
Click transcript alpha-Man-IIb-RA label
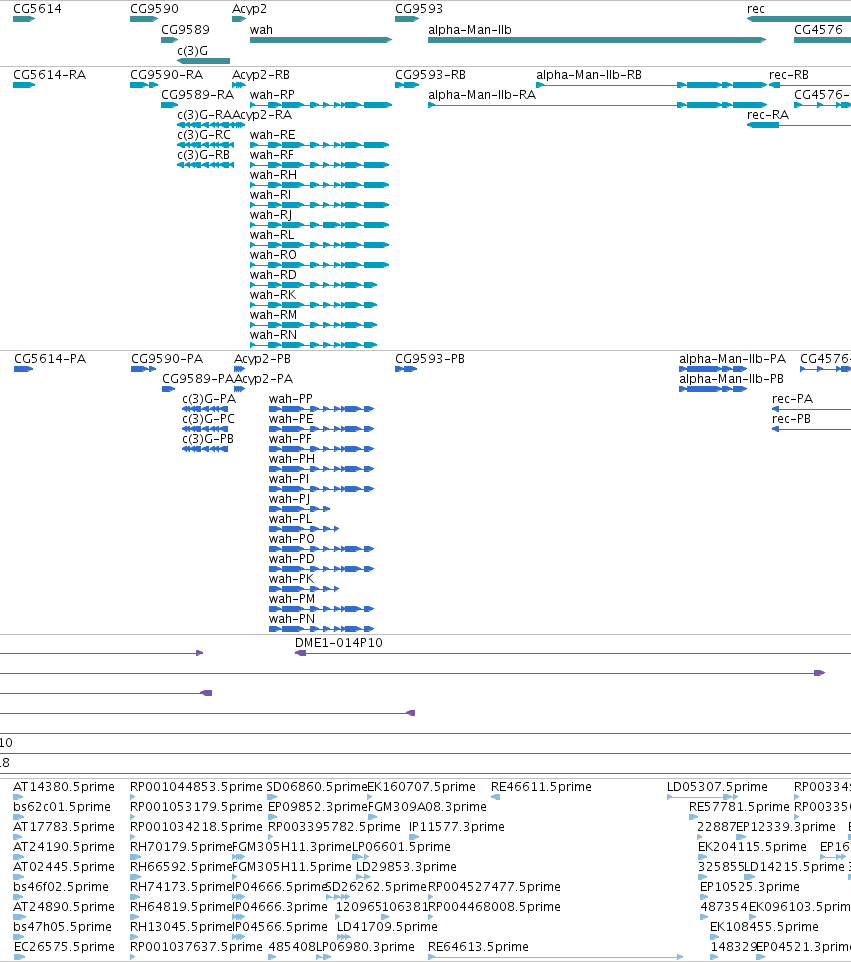click(482, 95)
